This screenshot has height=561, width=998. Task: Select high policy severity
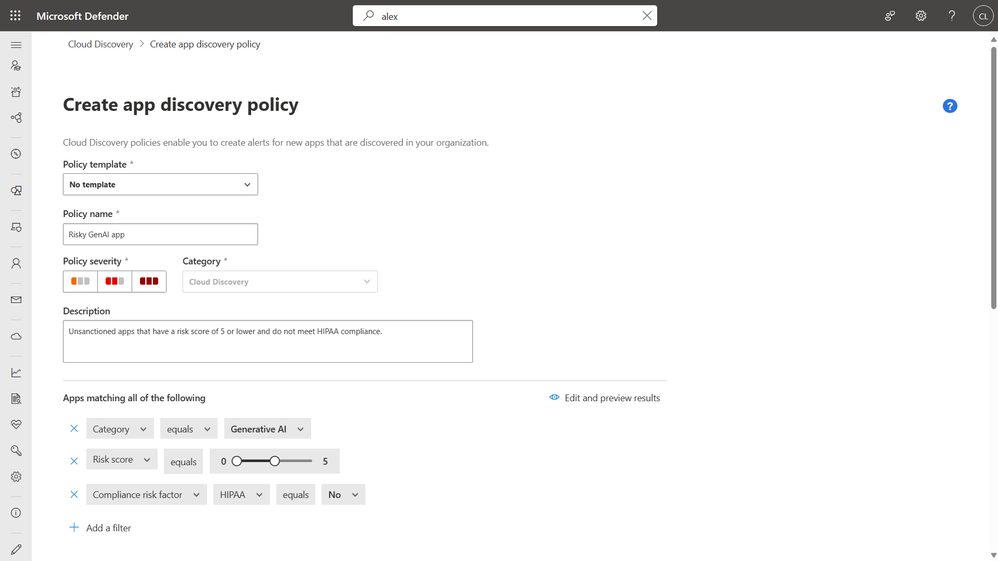(x=149, y=282)
